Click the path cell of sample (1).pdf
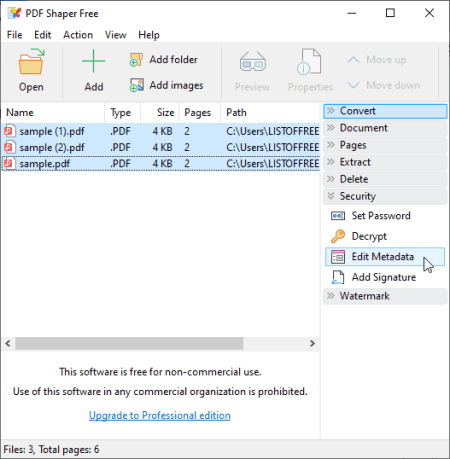This screenshot has width=450, height=459. (272, 131)
